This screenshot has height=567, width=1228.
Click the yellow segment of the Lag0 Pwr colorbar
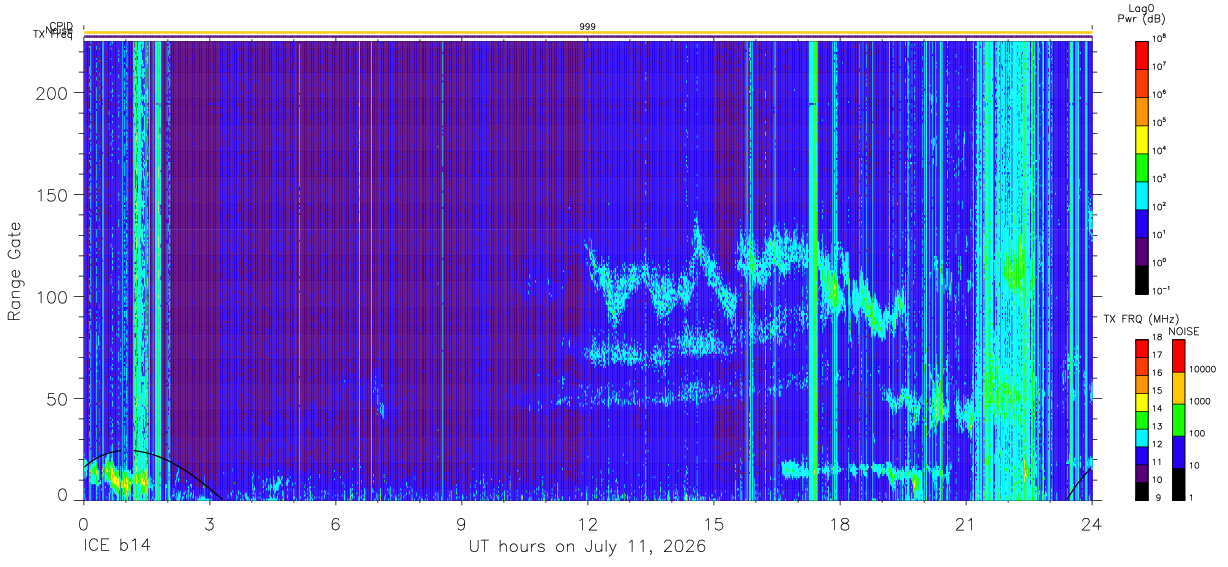(x=1142, y=138)
